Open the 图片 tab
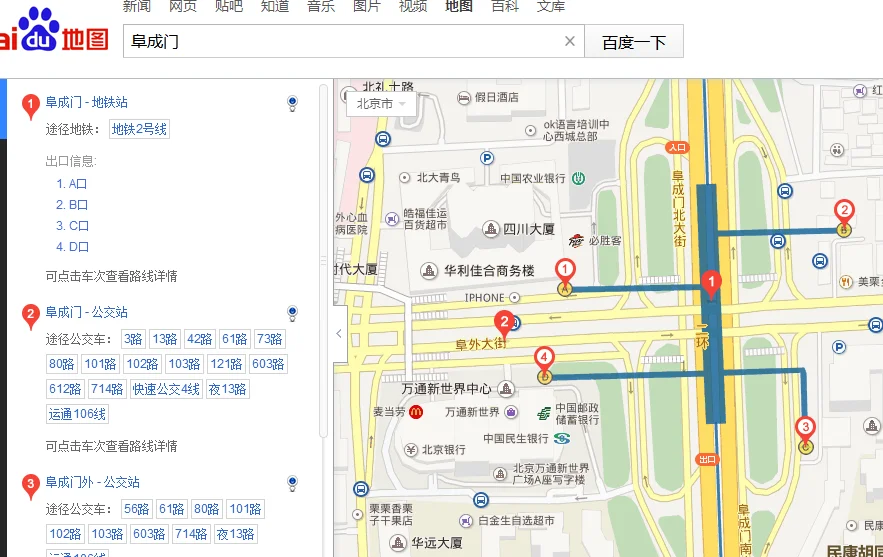The height and width of the screenshot is (557, 883). (367, 6)
